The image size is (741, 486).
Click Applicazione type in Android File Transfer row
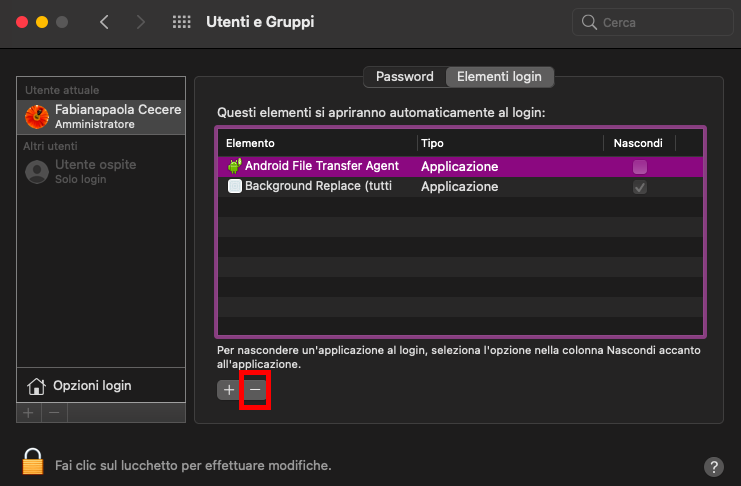[x=459, y=166]
